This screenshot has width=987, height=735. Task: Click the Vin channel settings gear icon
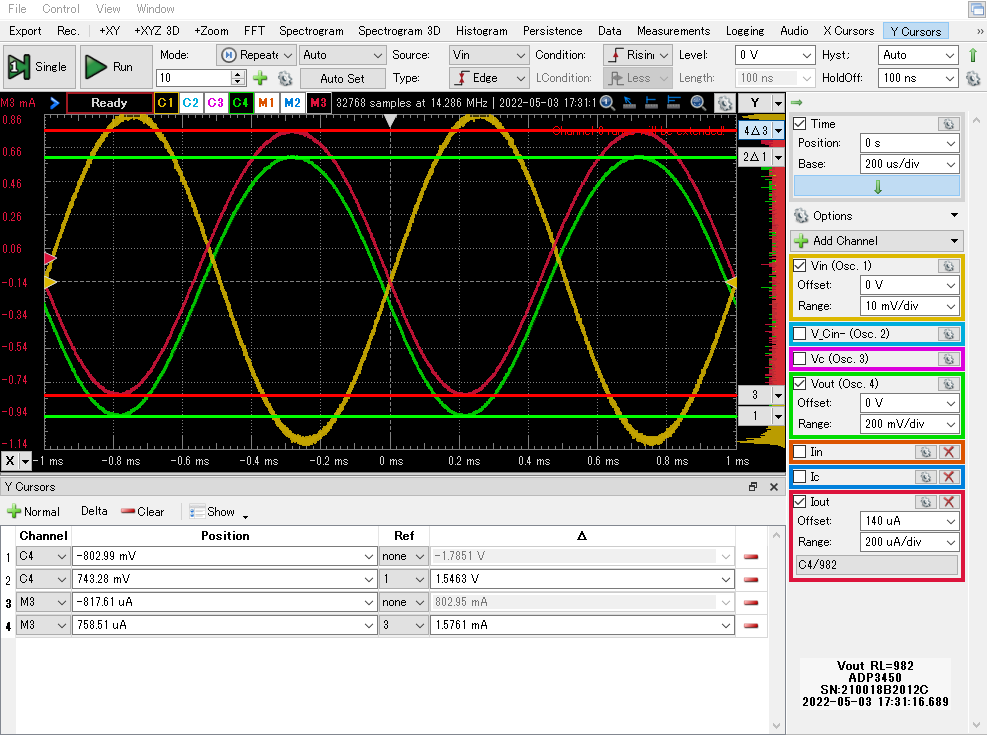(948, 266)
